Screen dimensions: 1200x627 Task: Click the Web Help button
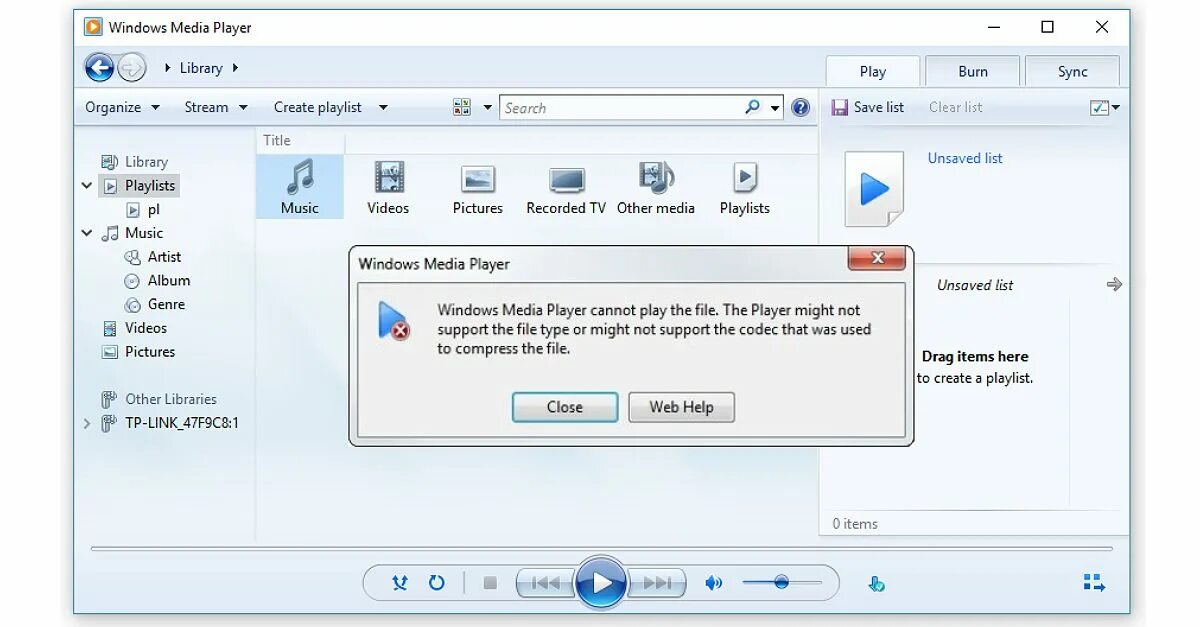681,407
